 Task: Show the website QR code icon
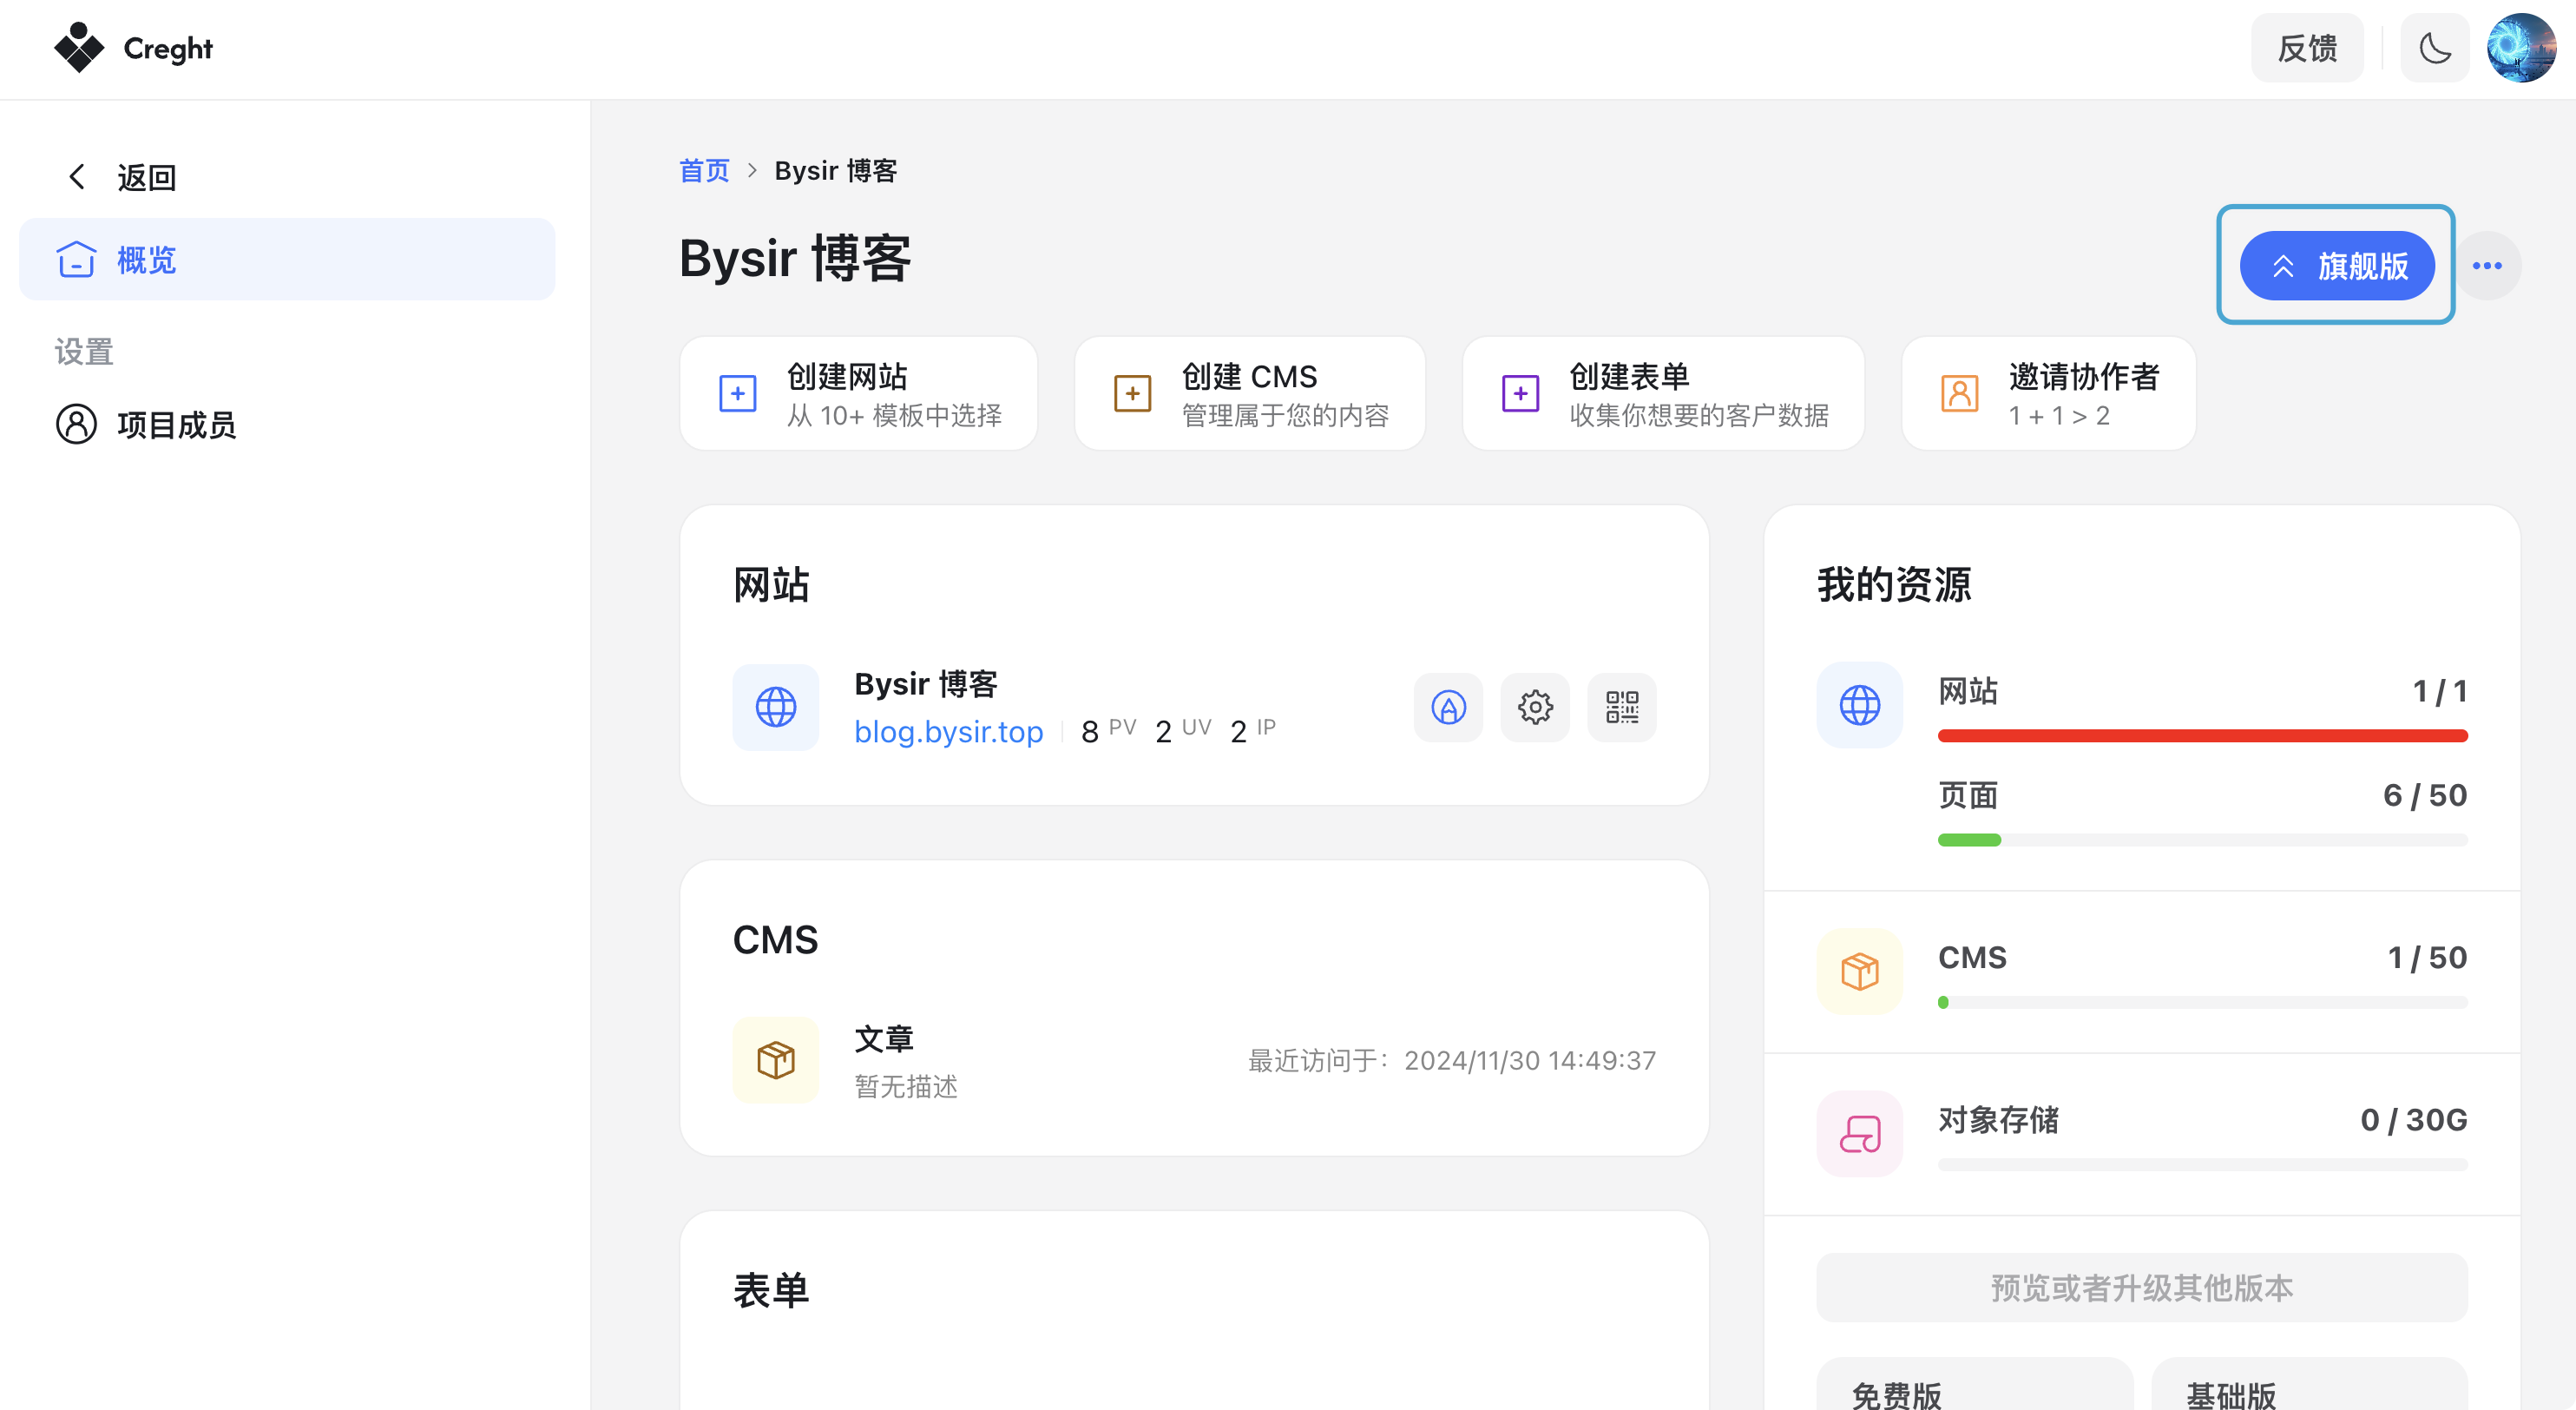1622,708
